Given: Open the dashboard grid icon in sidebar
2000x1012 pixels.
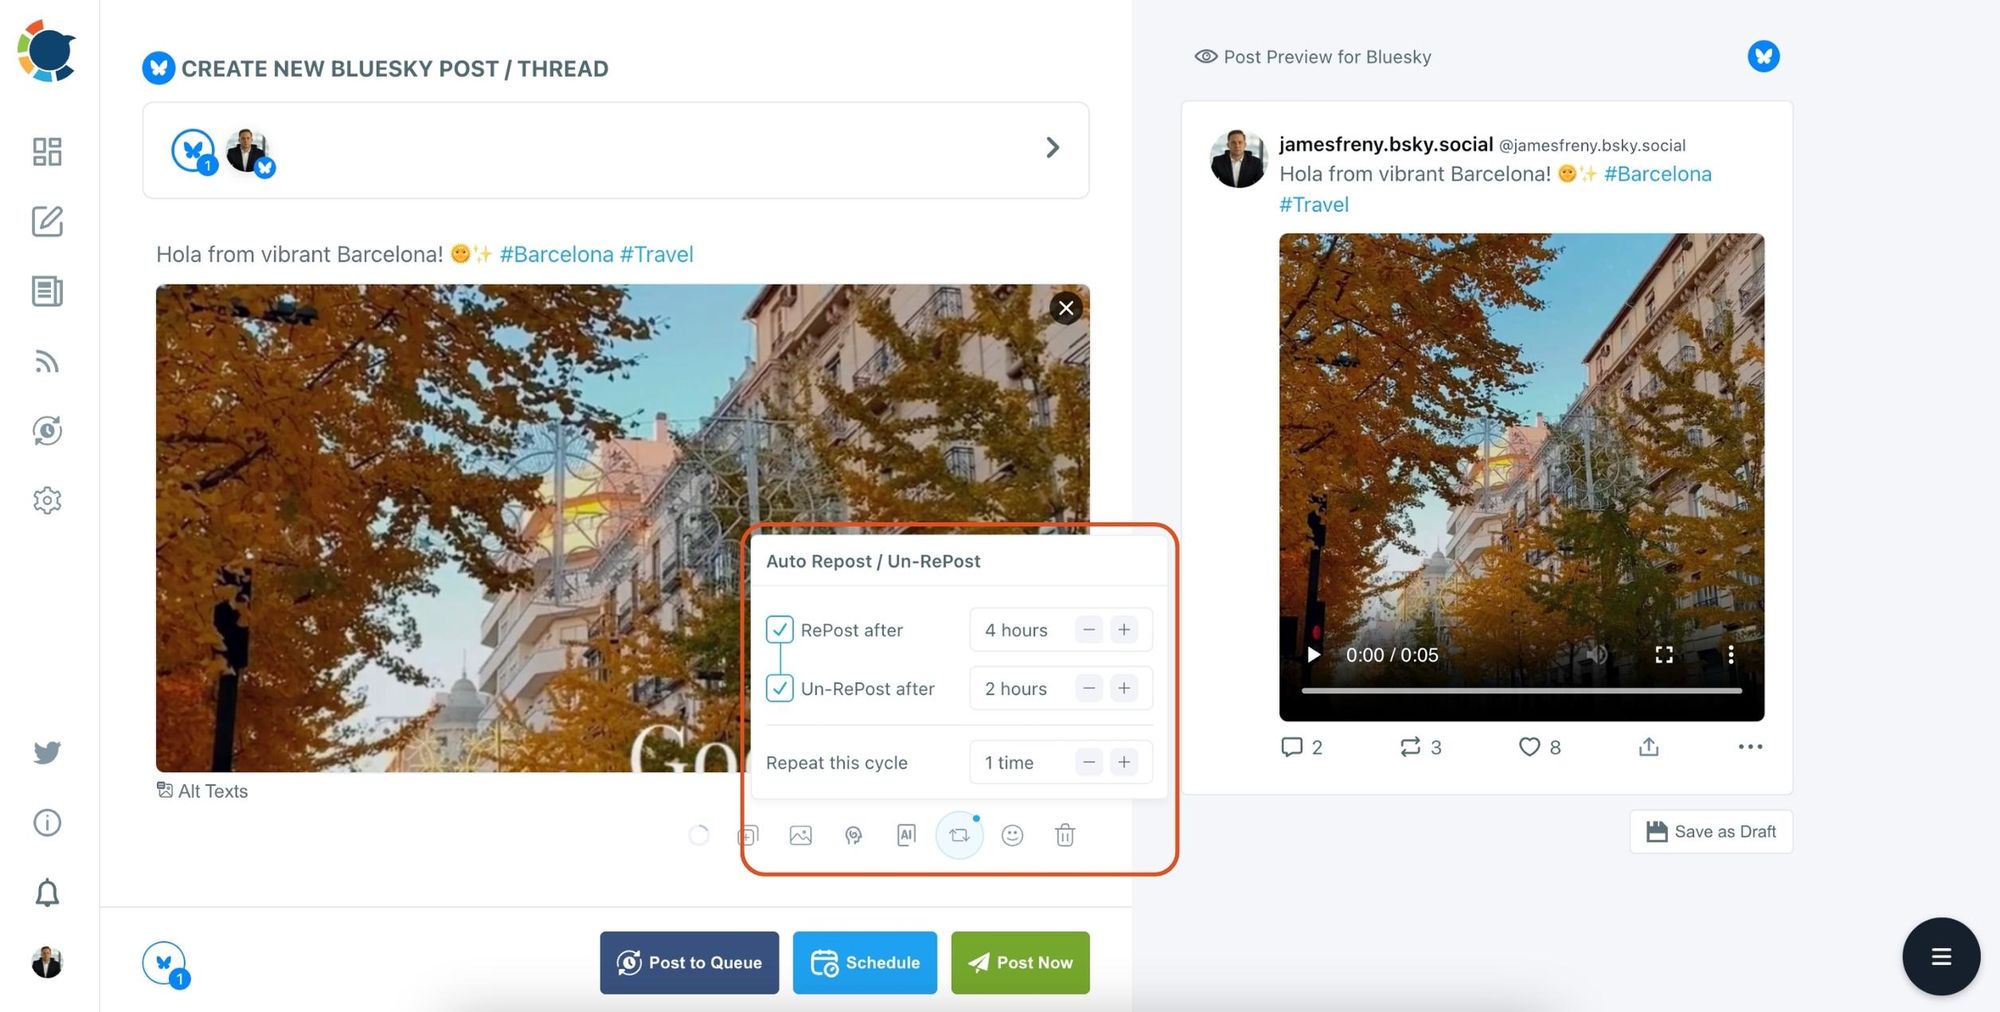Looking at the screenshot, I should 47,151.
